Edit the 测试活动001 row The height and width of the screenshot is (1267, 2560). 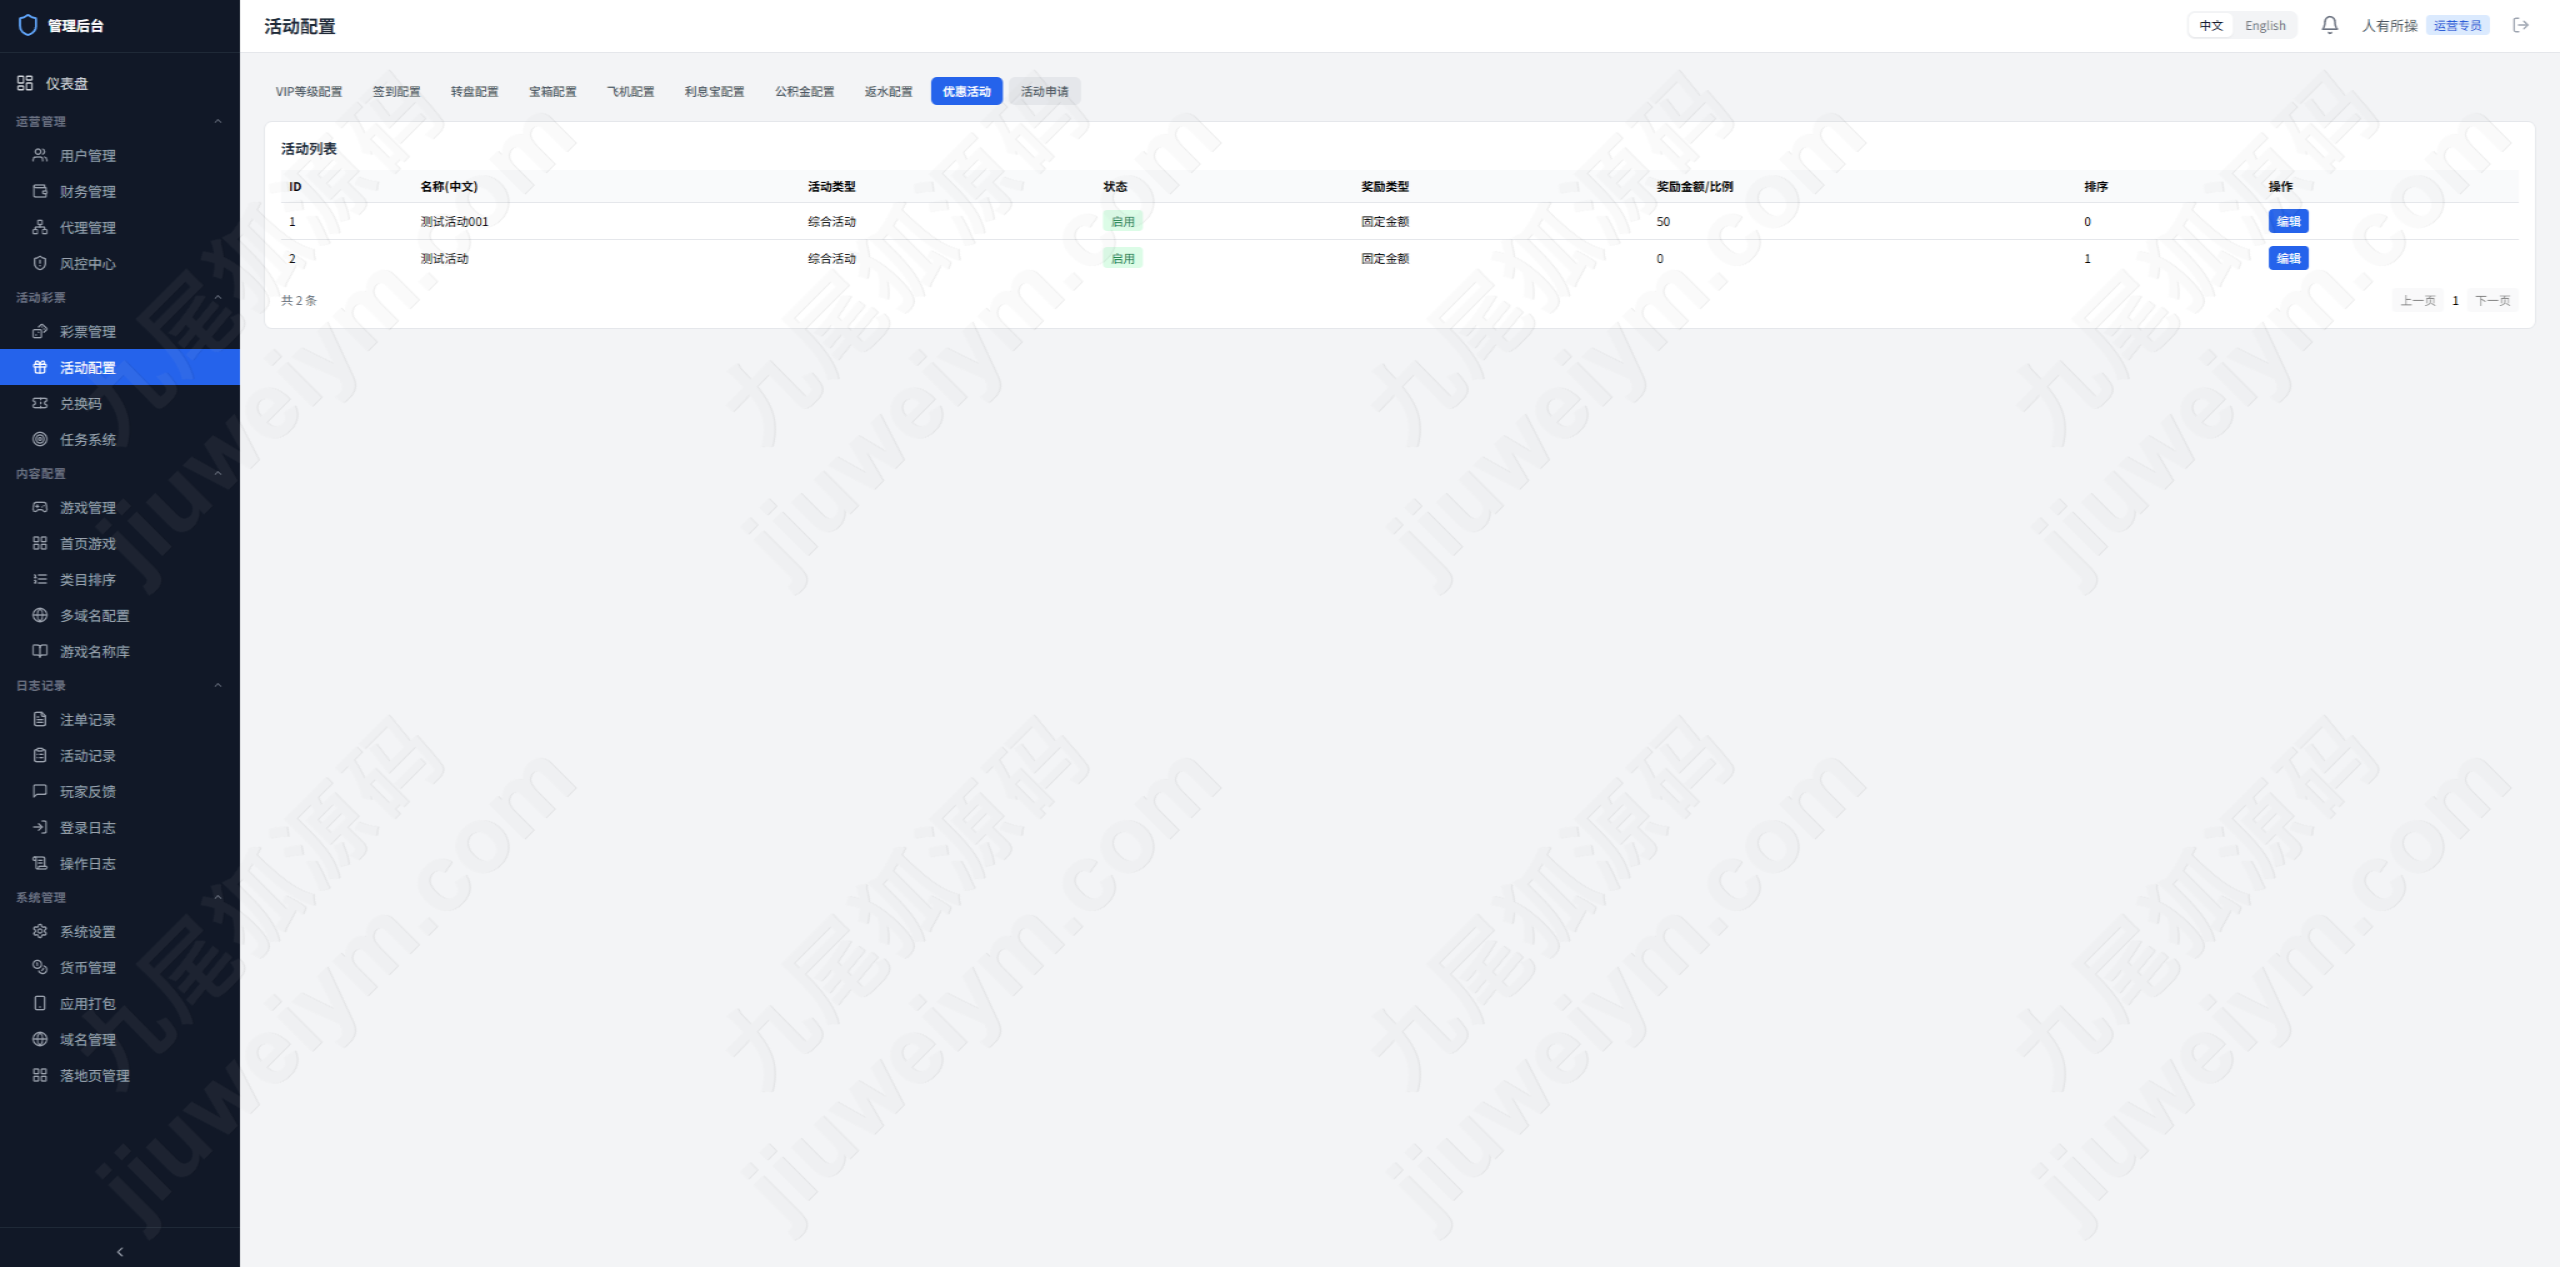coord(2288,221)
